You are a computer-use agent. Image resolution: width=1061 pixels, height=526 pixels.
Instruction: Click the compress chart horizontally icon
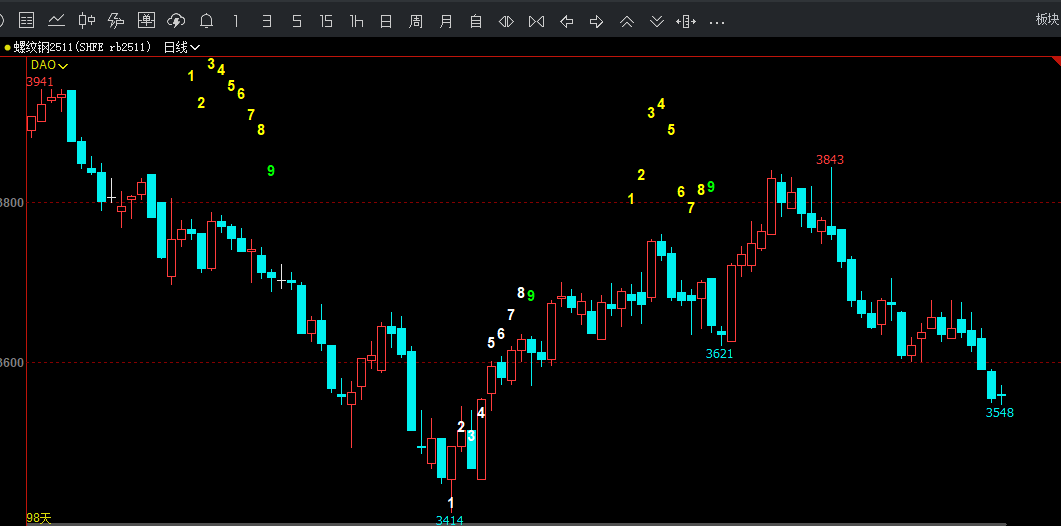[537, 22]
